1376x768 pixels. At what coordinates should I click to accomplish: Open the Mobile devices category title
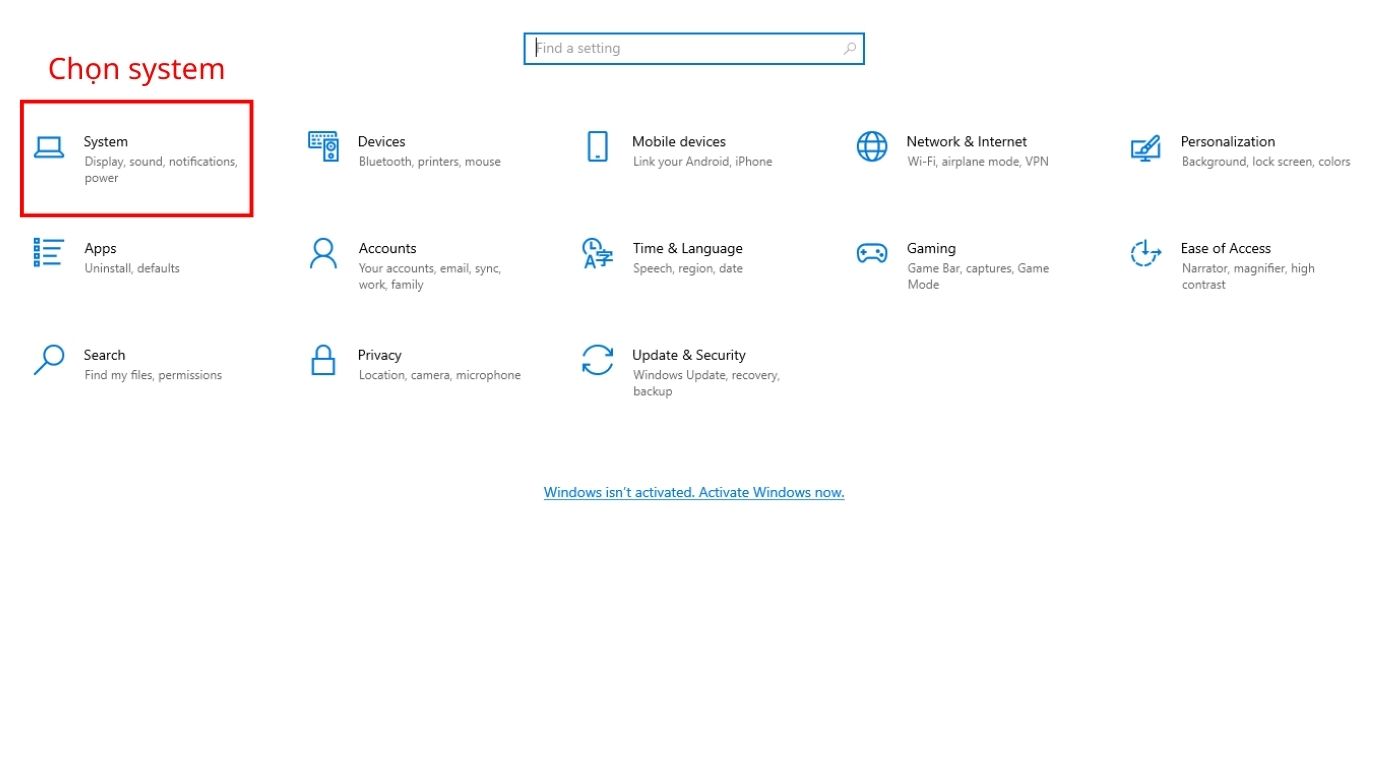click(x=679, y=141)
